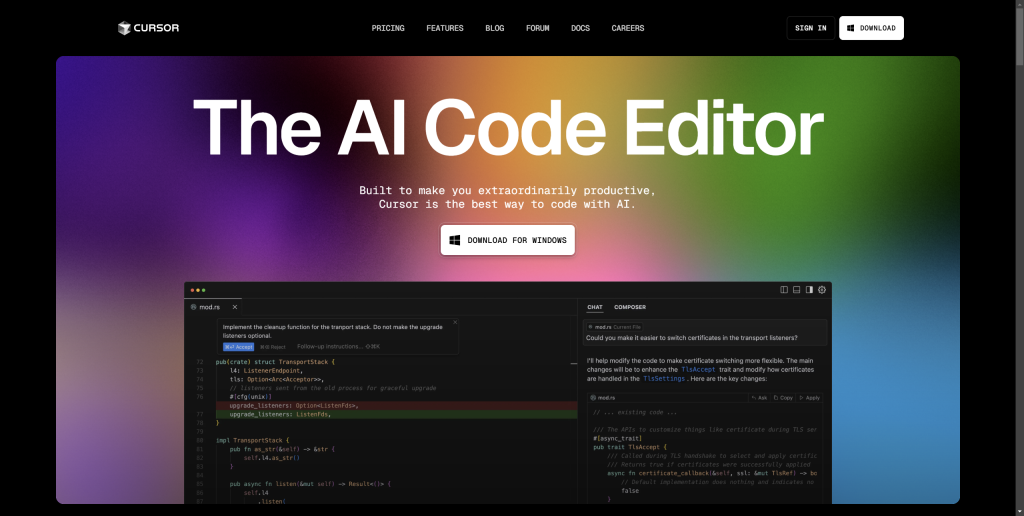Toggle the bottom panel layout icon
Screen dimensions: 1024x516
[x=797, y=289]
